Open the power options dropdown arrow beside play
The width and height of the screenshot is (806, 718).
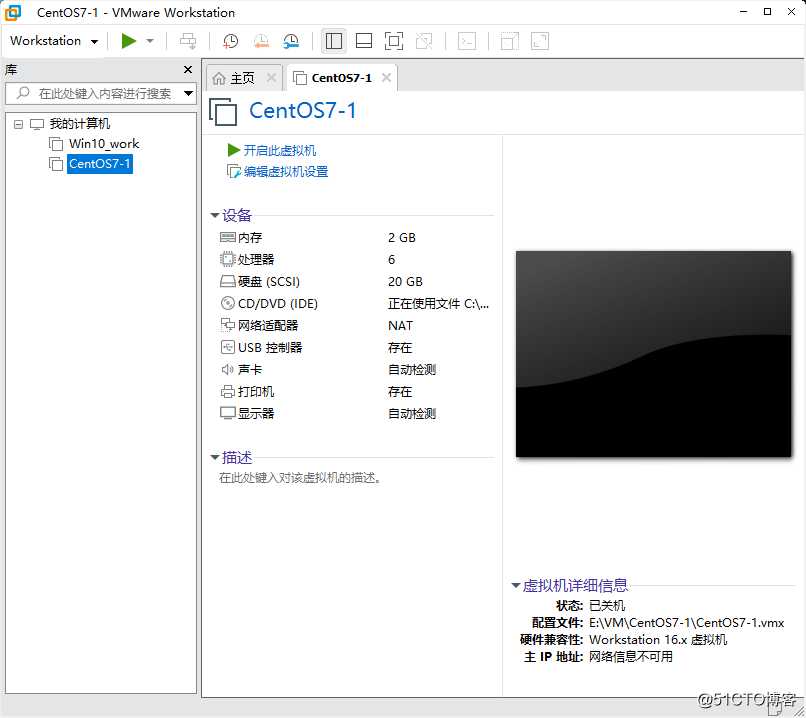150,41
